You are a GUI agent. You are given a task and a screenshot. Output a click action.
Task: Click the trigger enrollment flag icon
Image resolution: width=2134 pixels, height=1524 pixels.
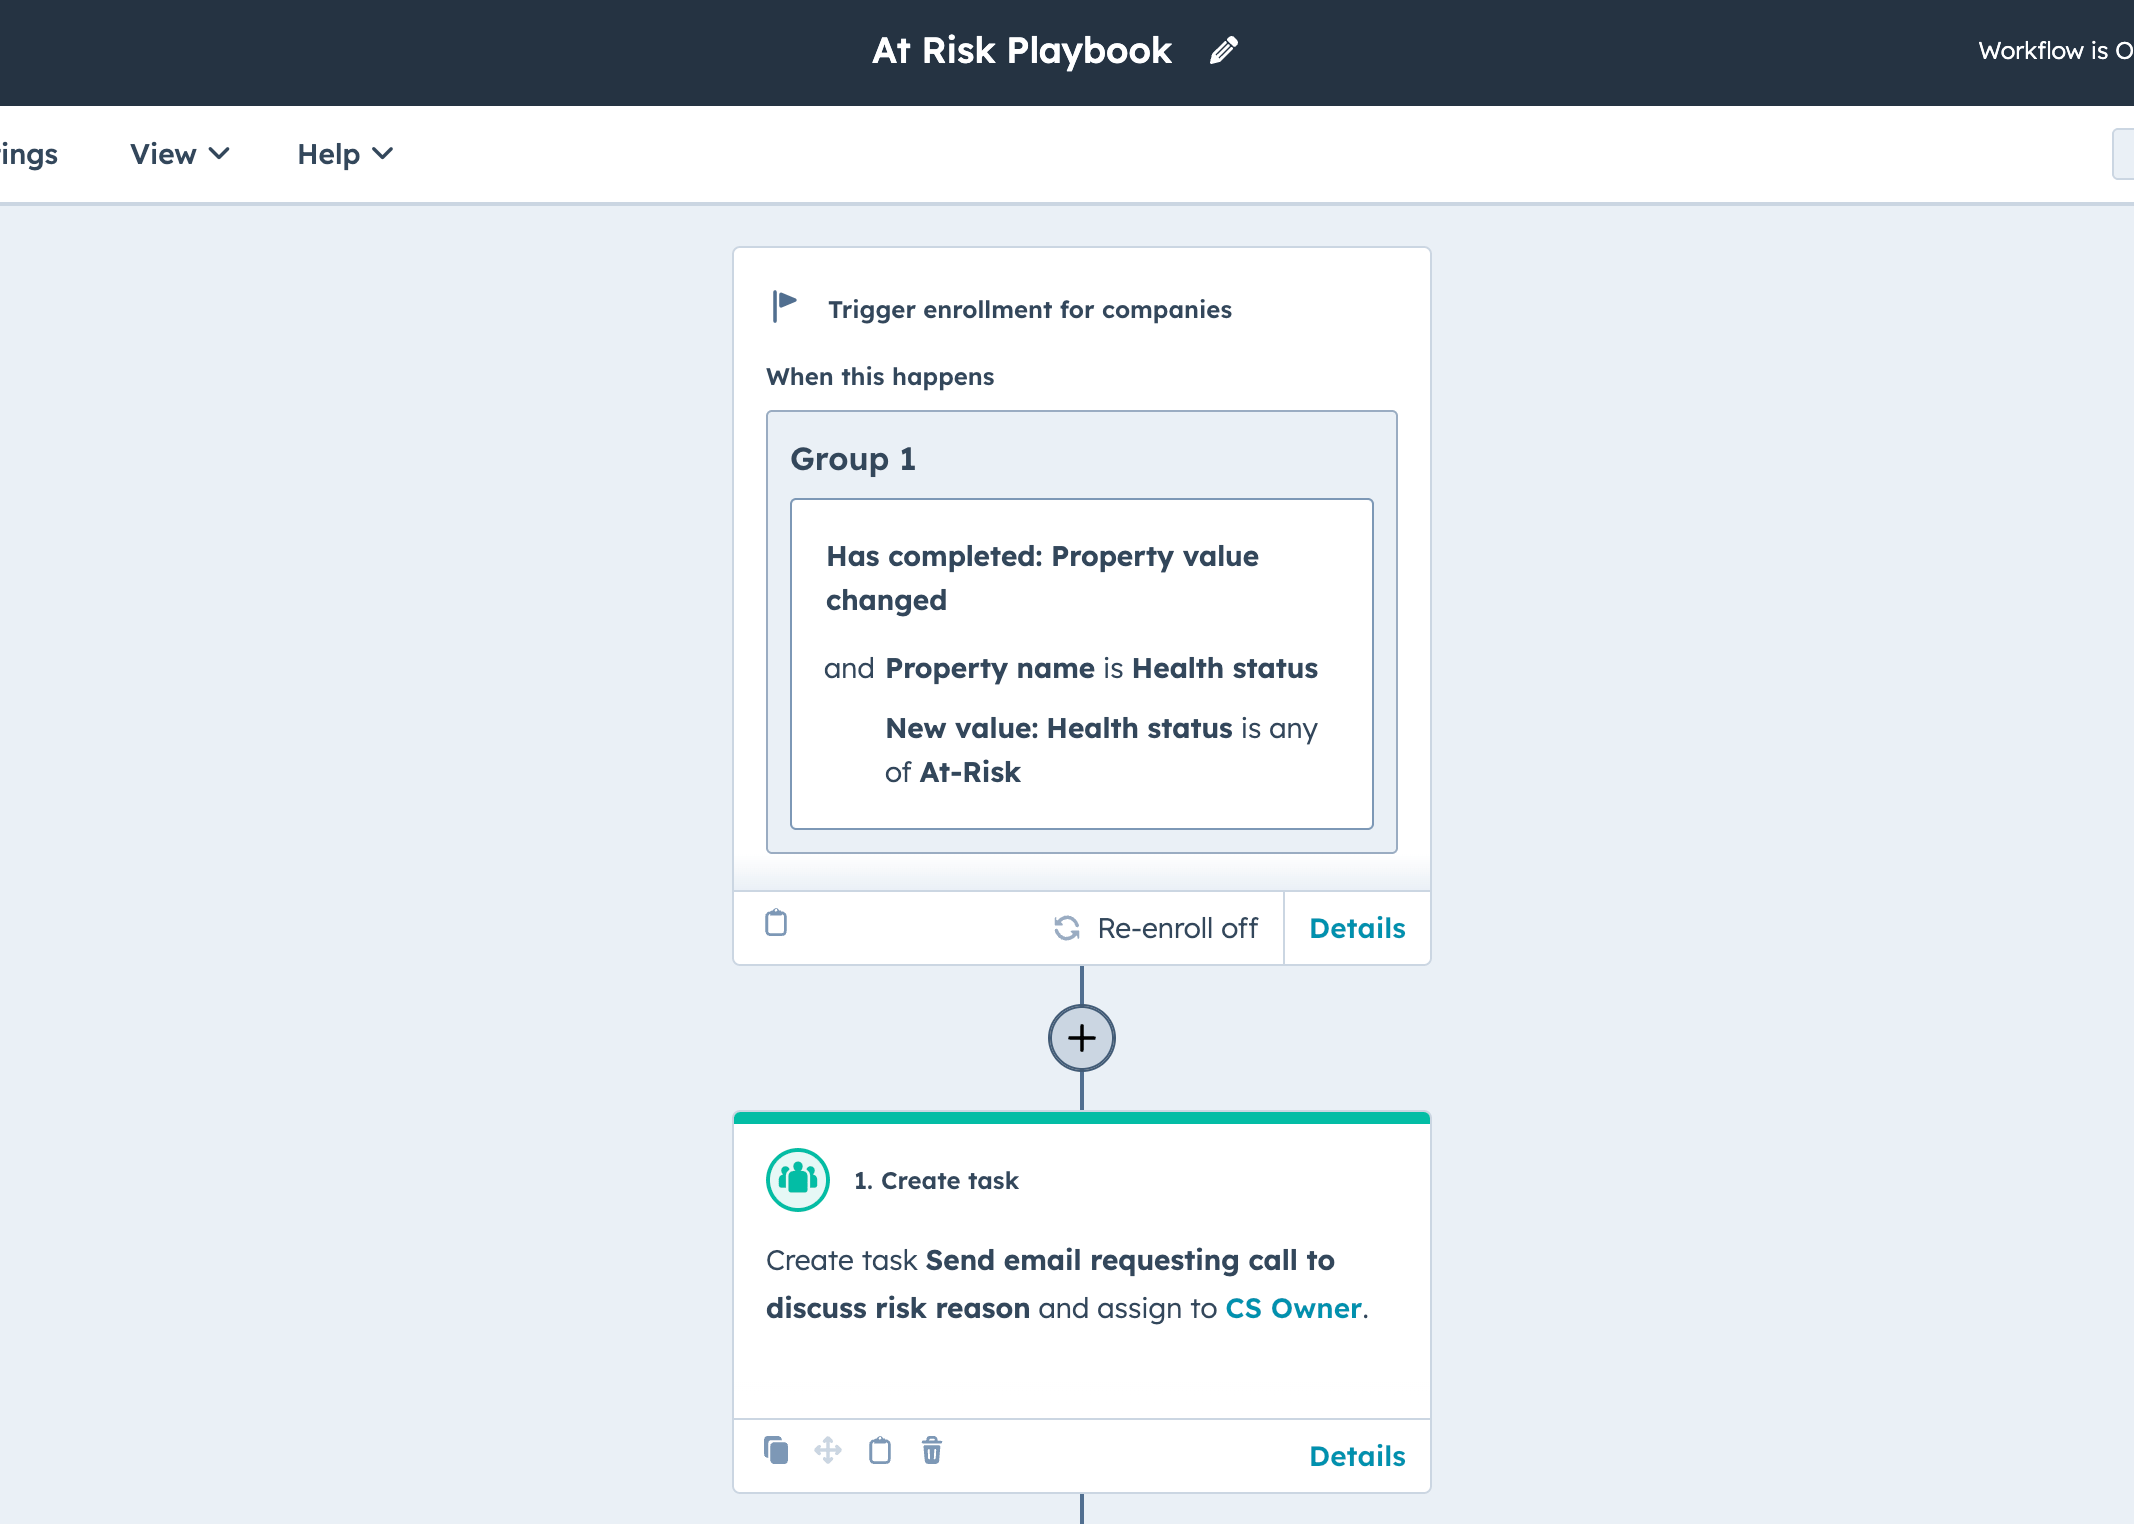pos(784,306)
